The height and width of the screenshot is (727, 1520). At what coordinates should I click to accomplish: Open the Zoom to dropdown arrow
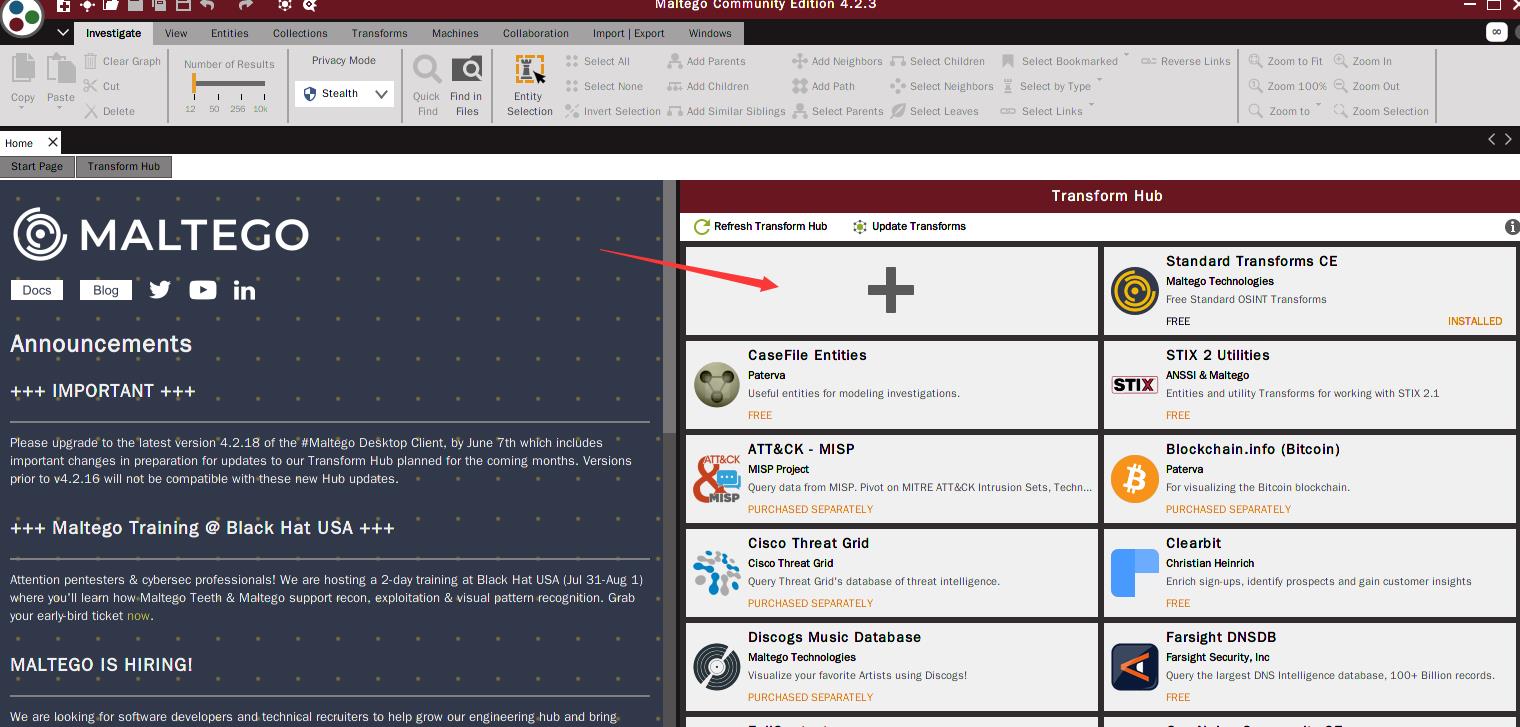(1319, 105)
